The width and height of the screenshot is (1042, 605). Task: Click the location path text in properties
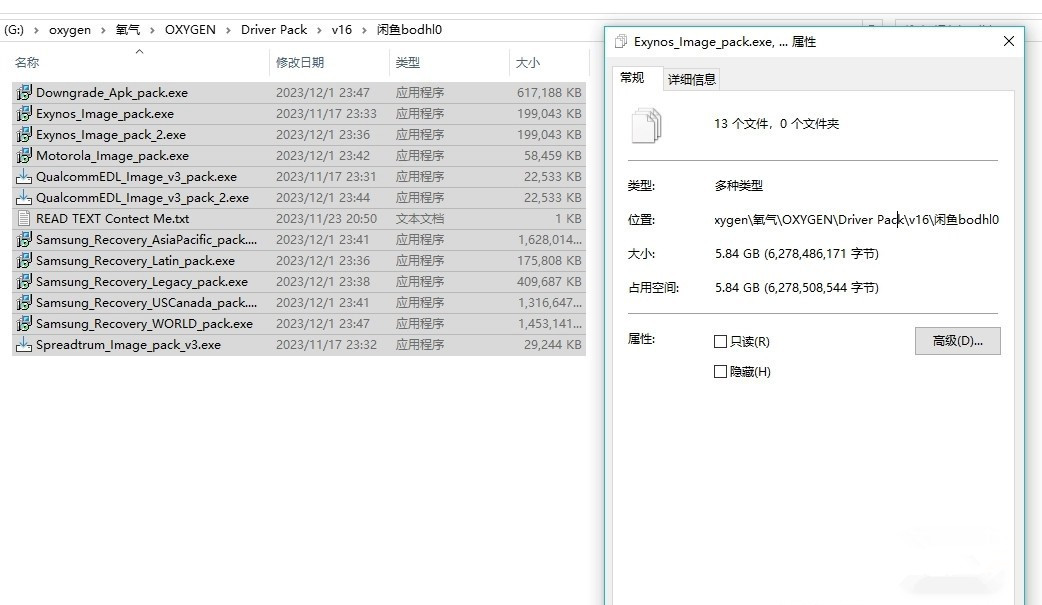[x=857, y=219]
